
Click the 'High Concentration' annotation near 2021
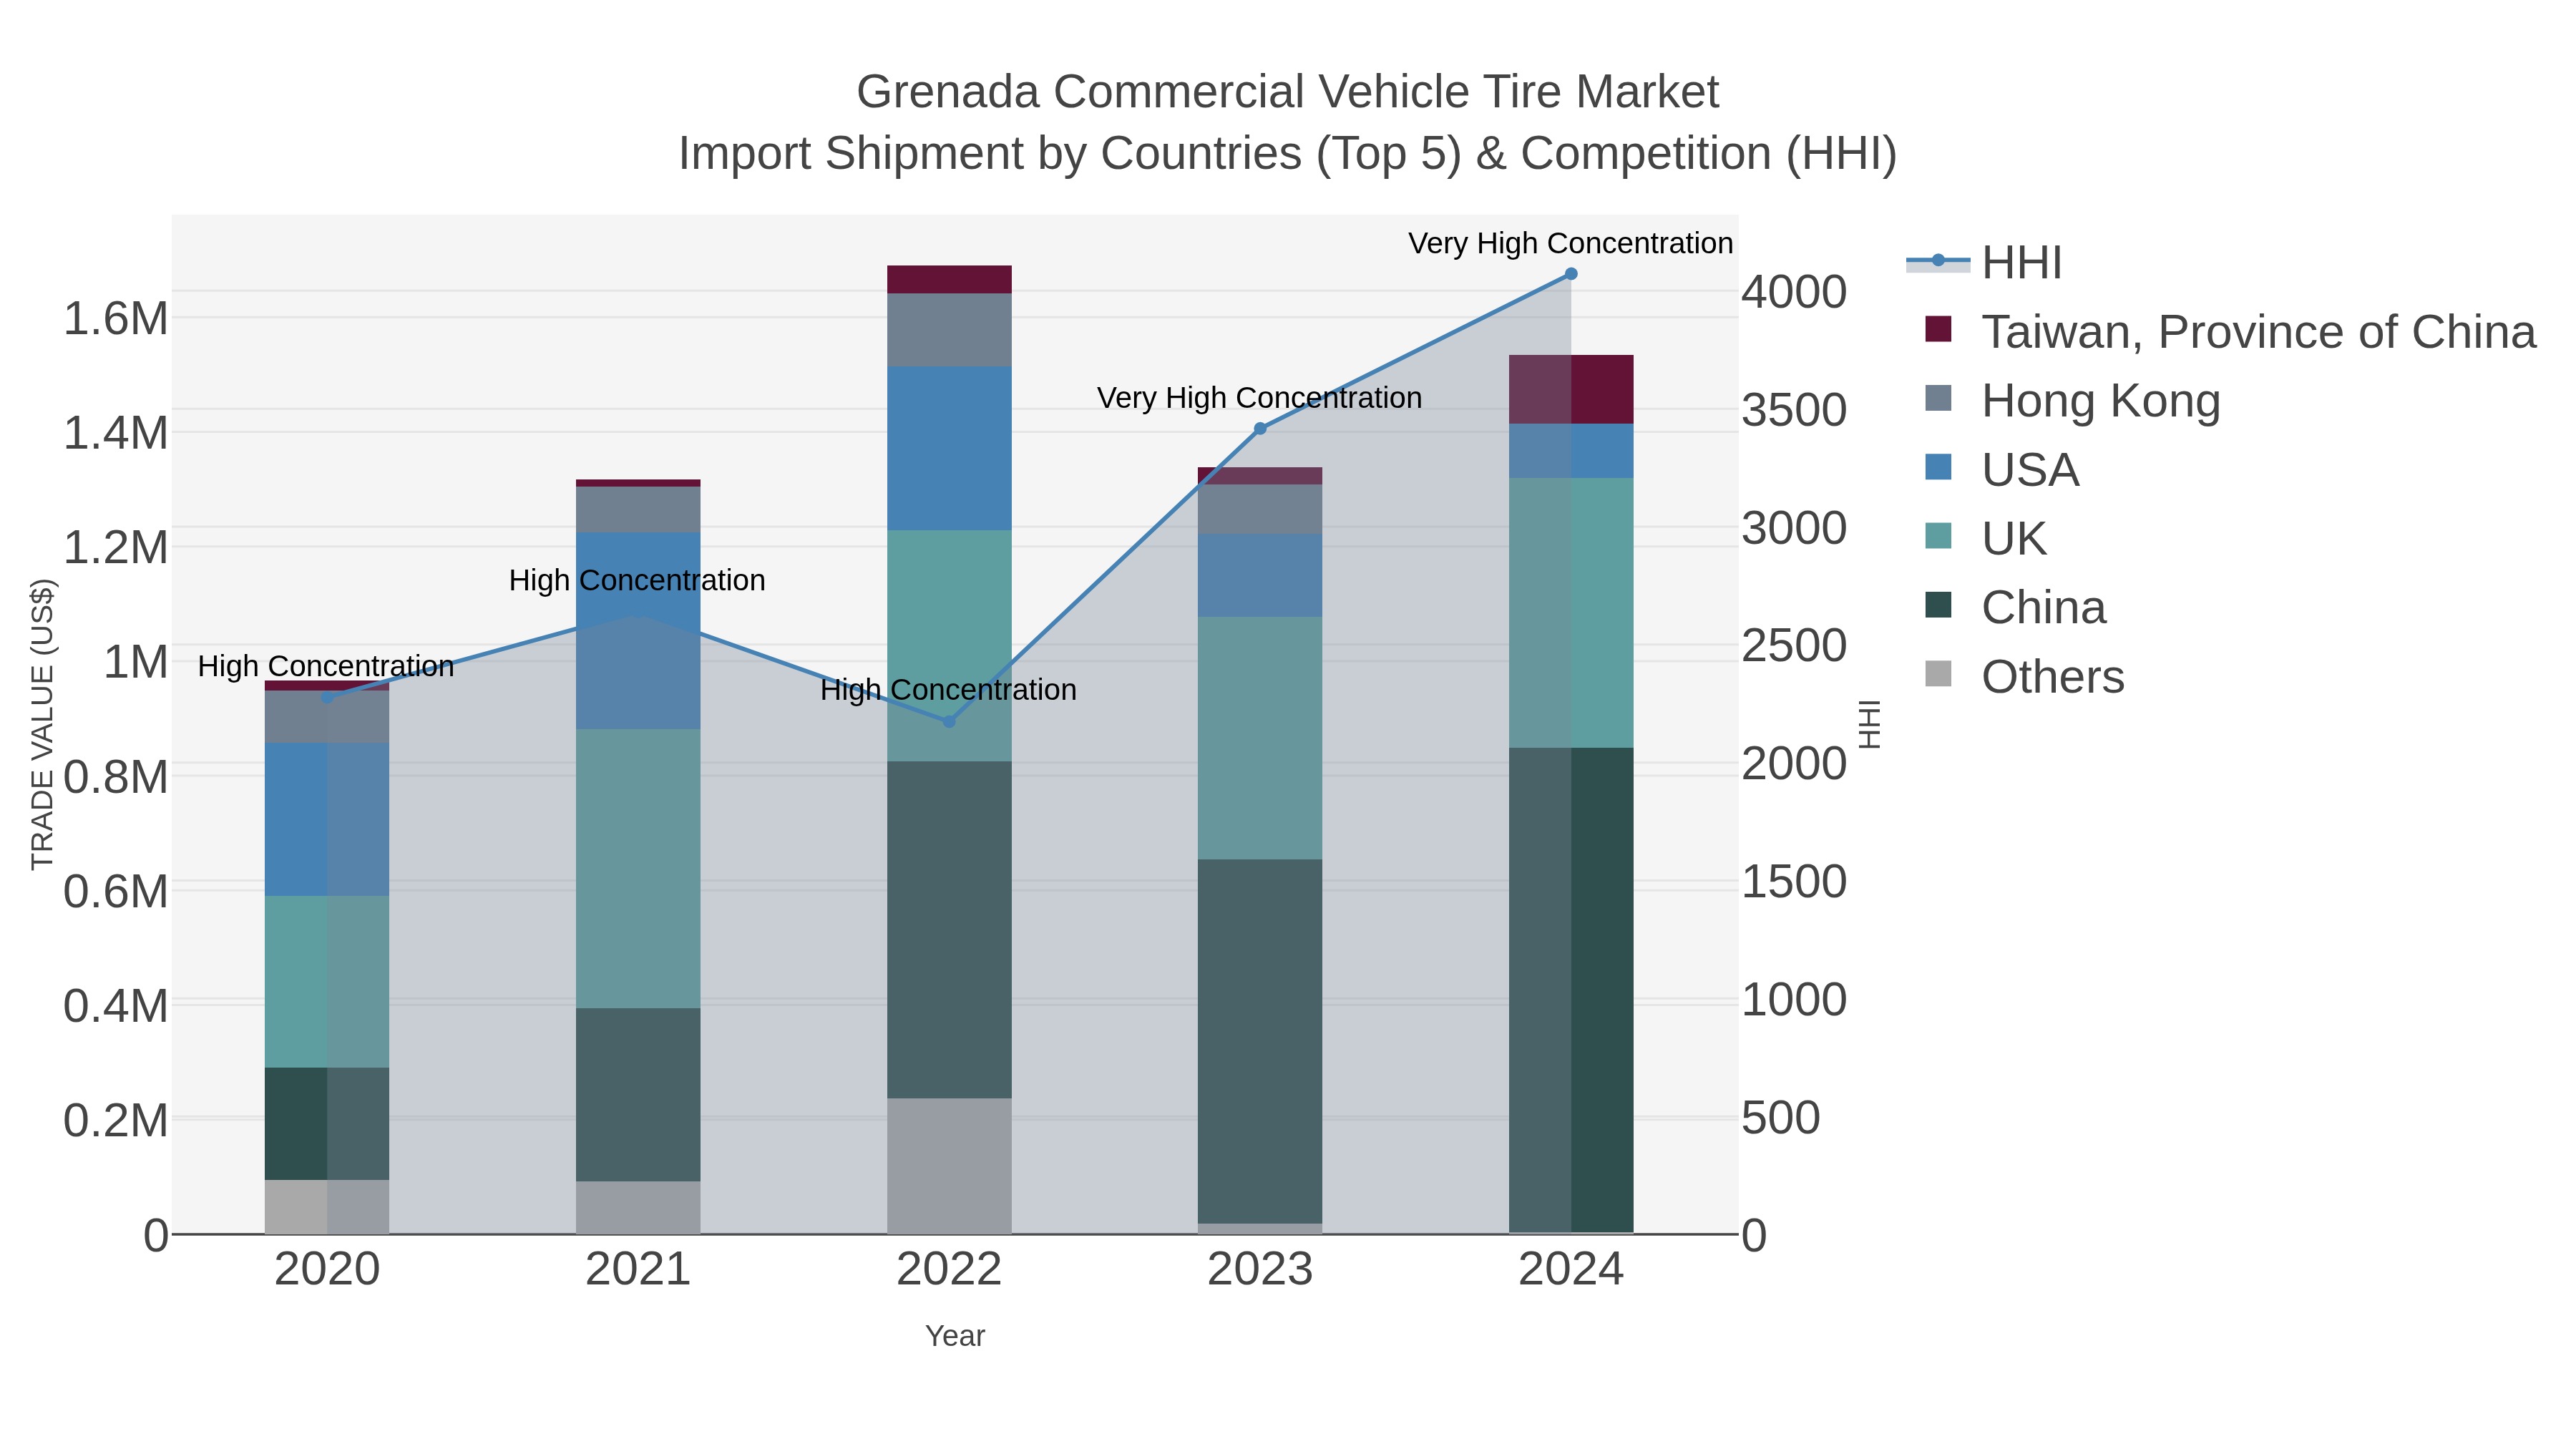tap(637, 580)
